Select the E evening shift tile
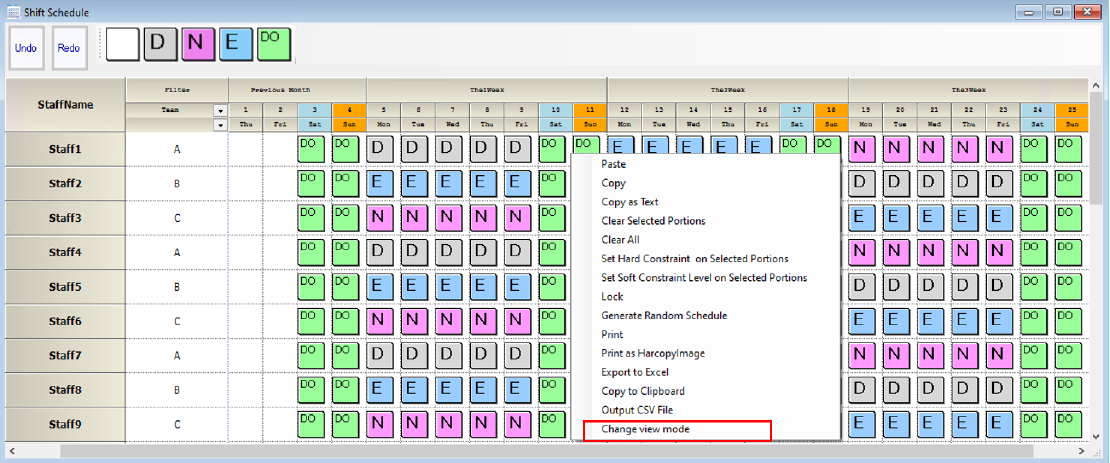This screenshot has height=463, width=1110. click(236, 45)
